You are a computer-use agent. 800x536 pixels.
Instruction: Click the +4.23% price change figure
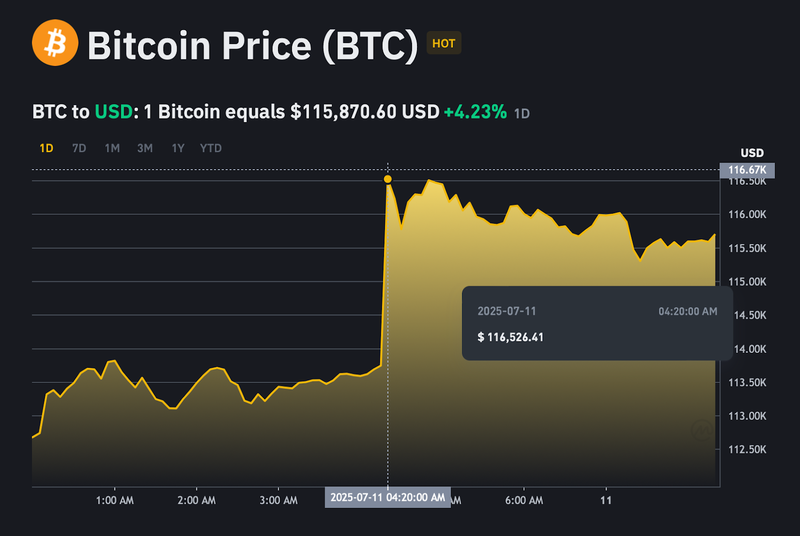coord(474,112)
